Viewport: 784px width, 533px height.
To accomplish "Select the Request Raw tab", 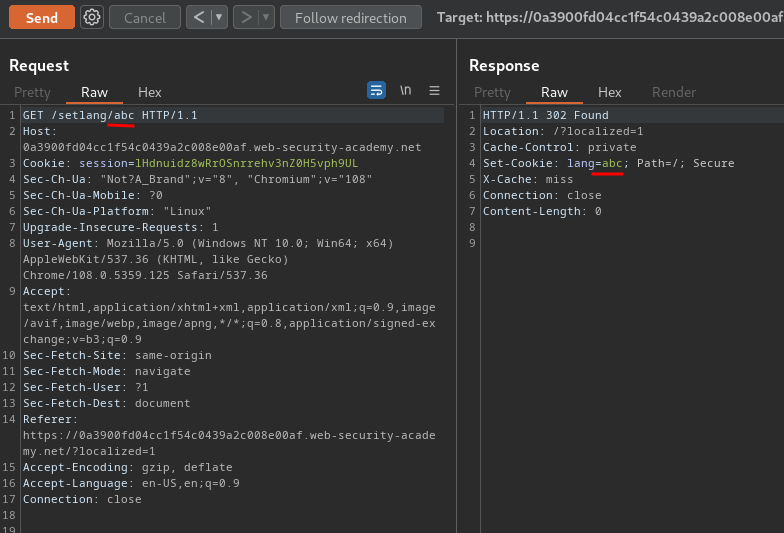I will (x=94, y=92).
